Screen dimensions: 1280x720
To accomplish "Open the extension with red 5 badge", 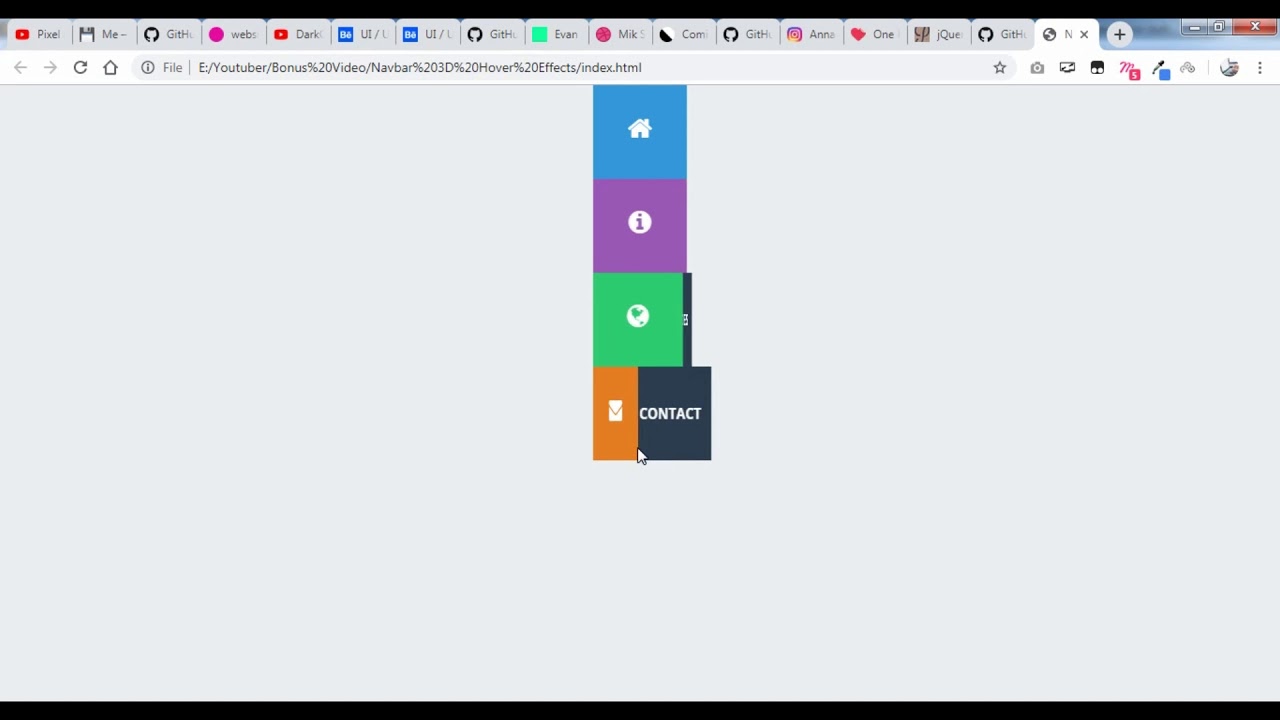I will [1129, 68].
